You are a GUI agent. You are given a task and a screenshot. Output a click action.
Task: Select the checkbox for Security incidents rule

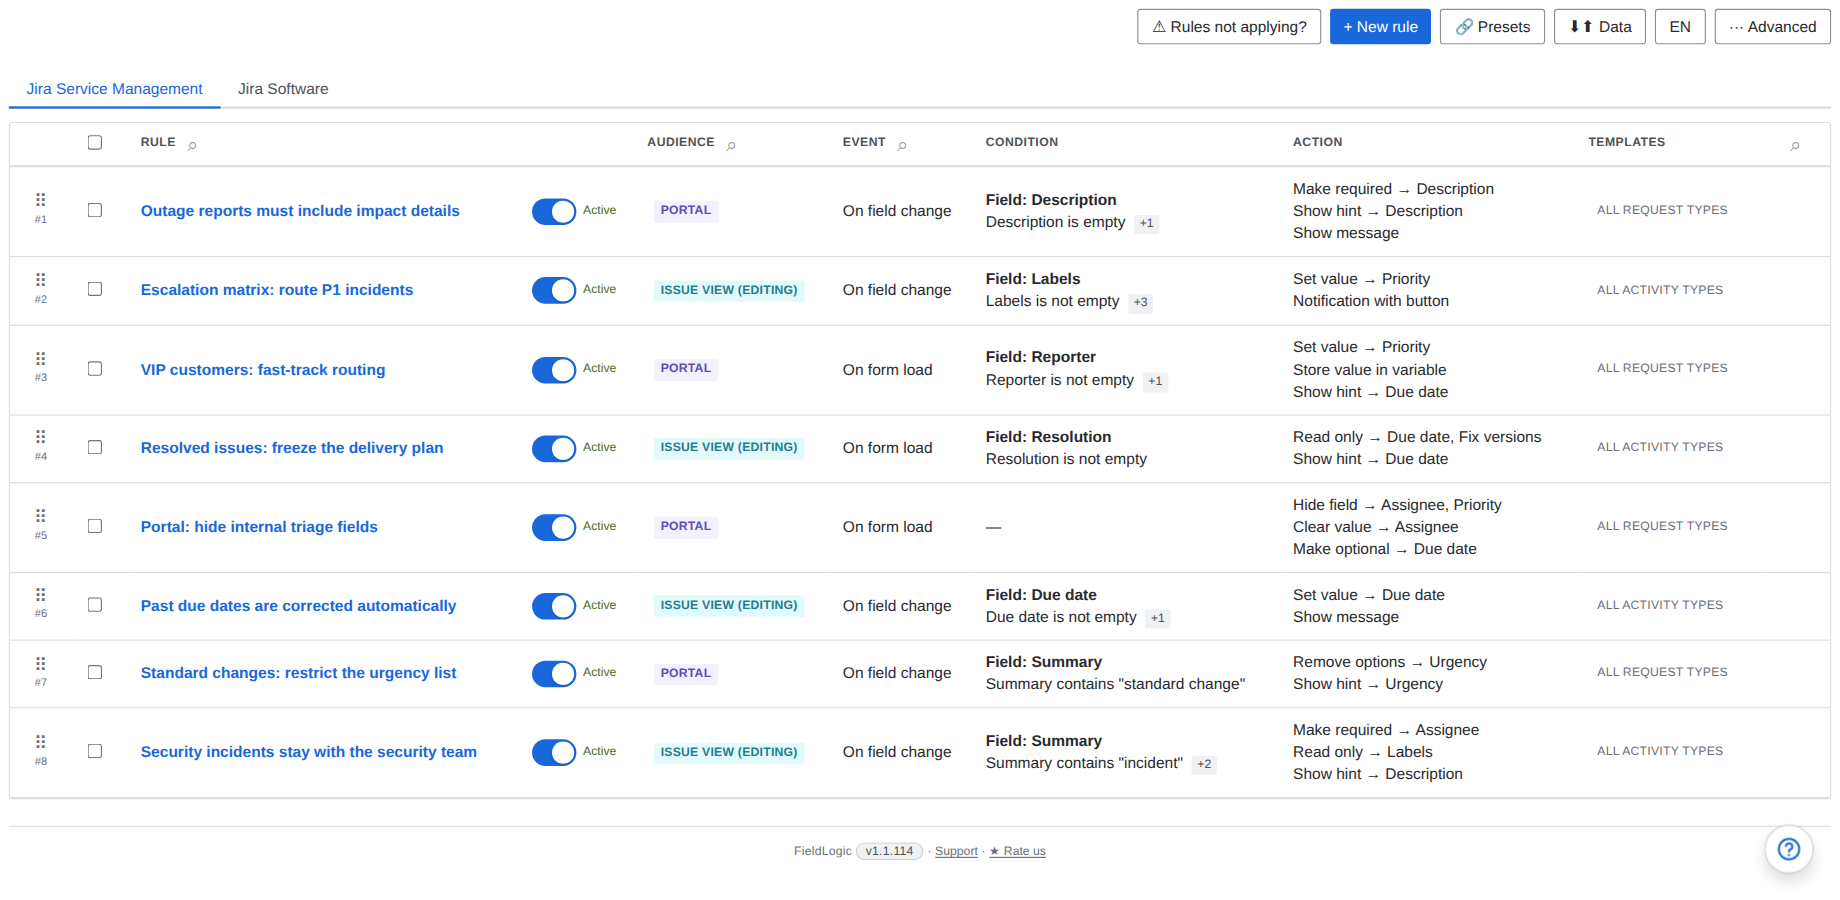click(x=95, y=751)
